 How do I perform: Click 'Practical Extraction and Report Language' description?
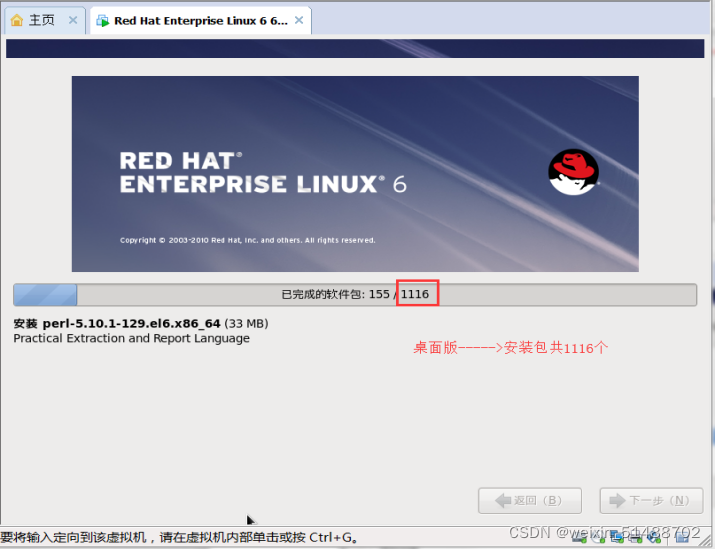pos(131,338)
